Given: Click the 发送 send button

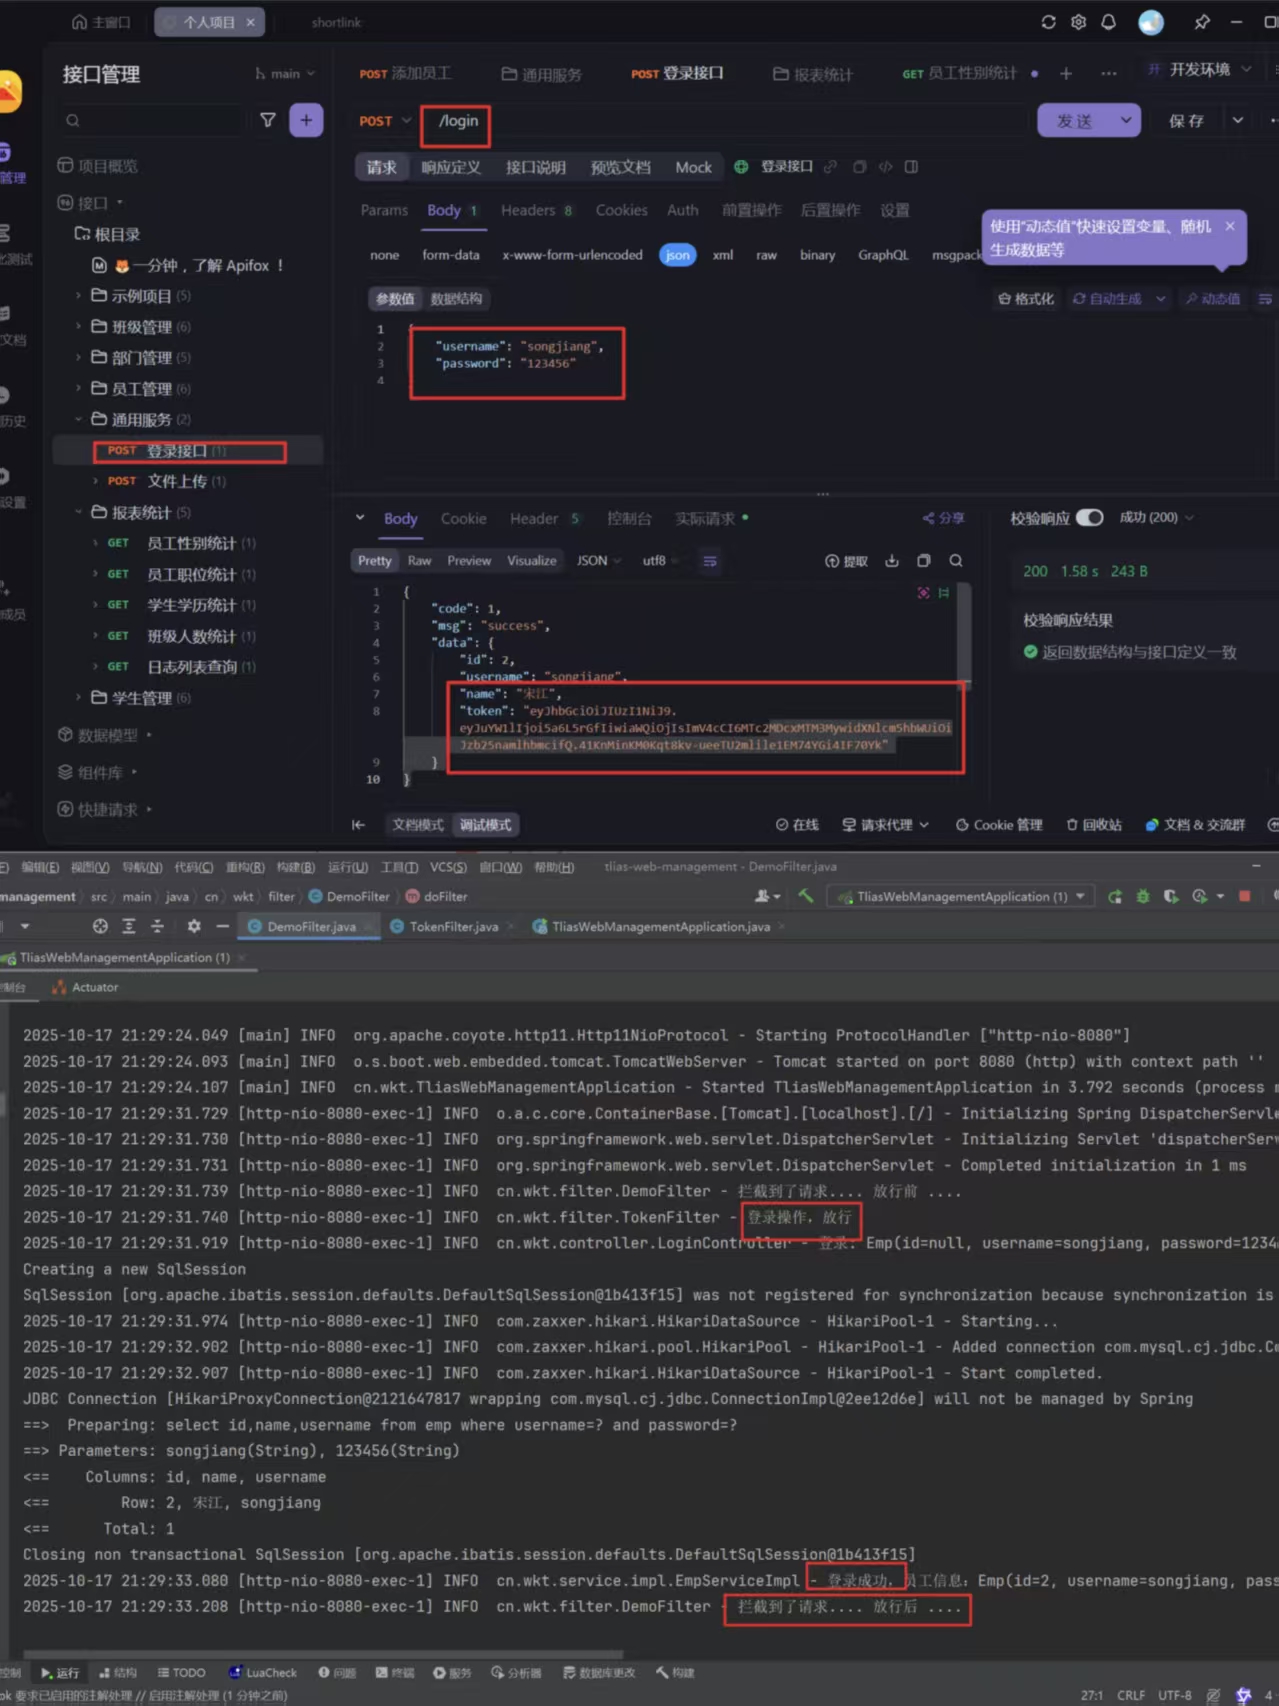Looking at the screenshot, I should [1075, 121].
